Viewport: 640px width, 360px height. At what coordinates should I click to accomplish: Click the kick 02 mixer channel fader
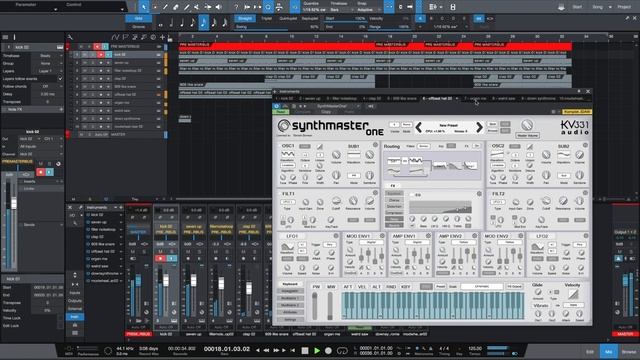(x=166, y=280)
